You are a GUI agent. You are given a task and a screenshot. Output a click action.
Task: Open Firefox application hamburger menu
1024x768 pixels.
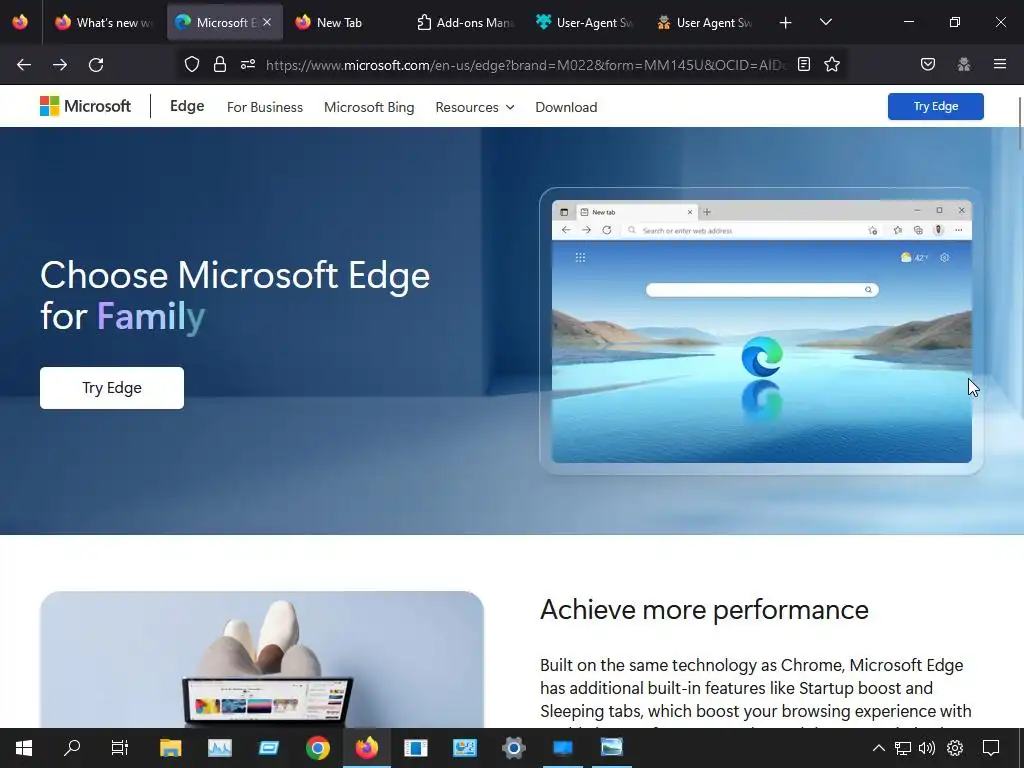tap(1000, 64)
